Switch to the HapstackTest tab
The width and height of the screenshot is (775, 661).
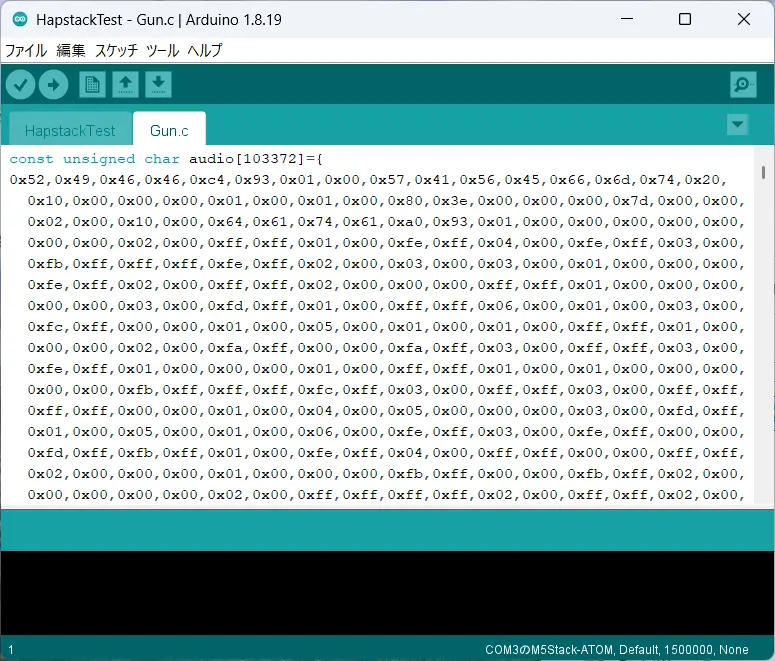click(70, 131)
